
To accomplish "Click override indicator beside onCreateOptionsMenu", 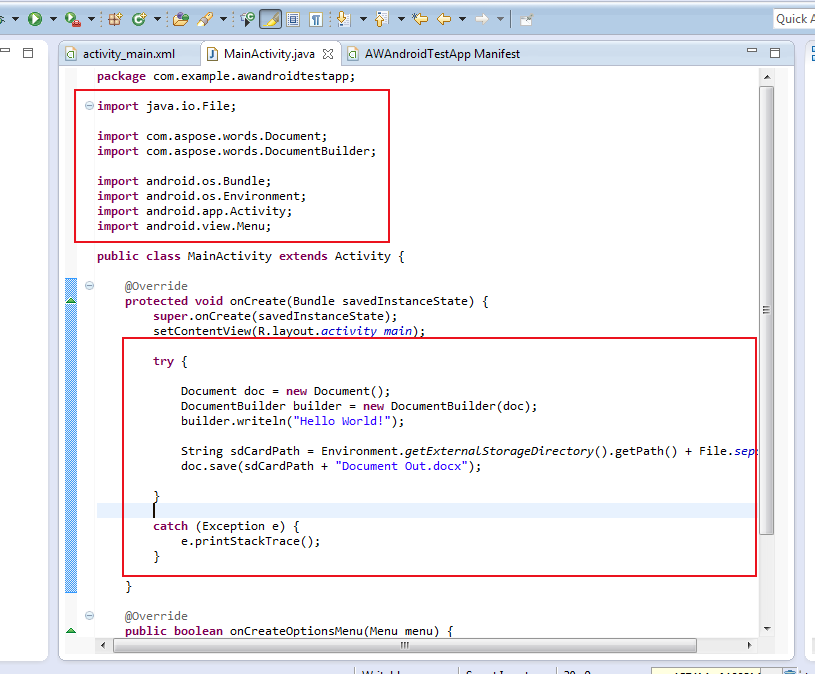I will [x=71, y=630].
